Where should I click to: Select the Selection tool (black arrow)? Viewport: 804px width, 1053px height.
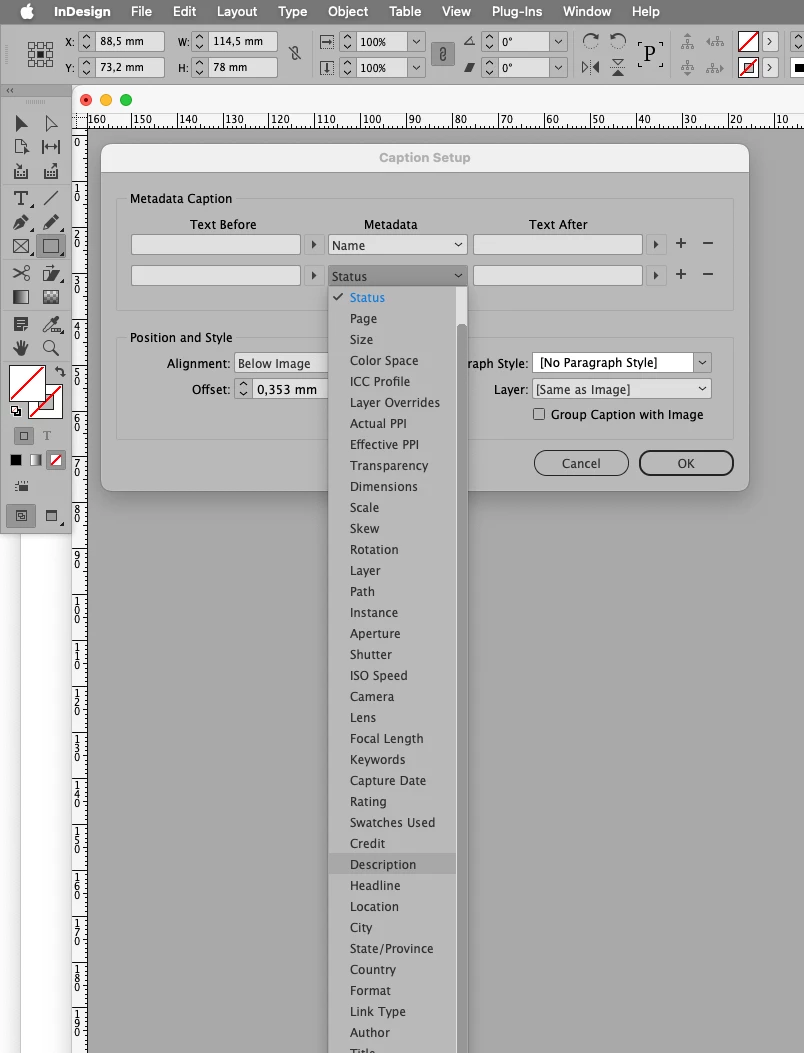pos(21,123)
